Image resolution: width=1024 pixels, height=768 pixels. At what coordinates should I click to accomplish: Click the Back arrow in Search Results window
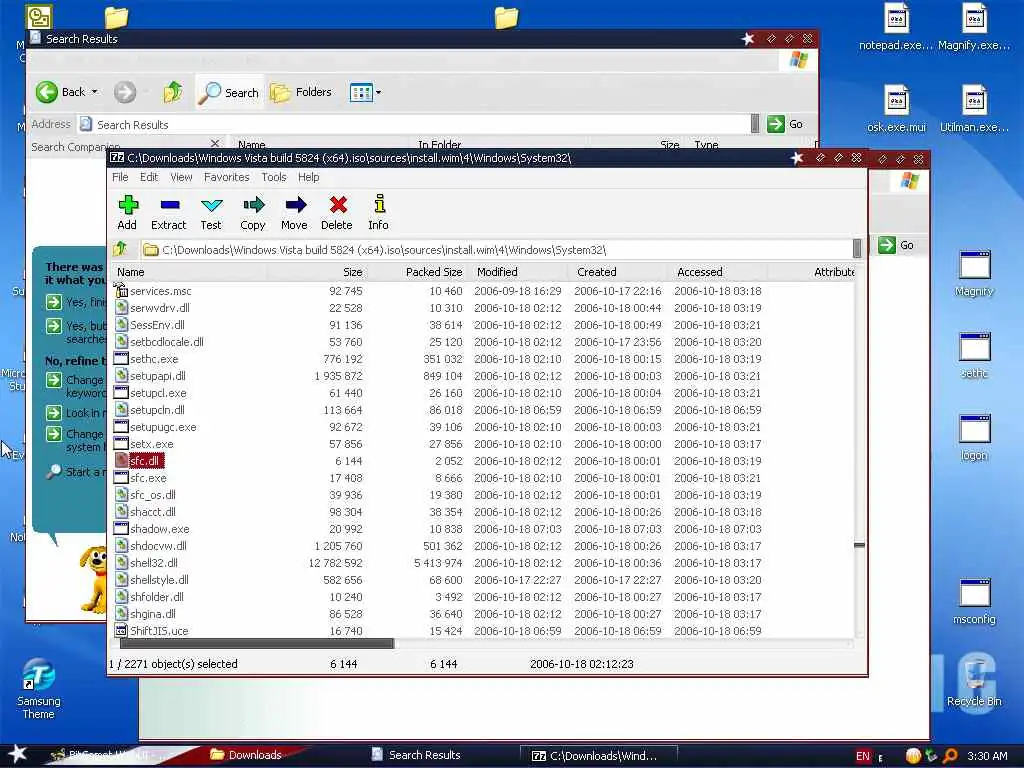[x=47, y=92]
